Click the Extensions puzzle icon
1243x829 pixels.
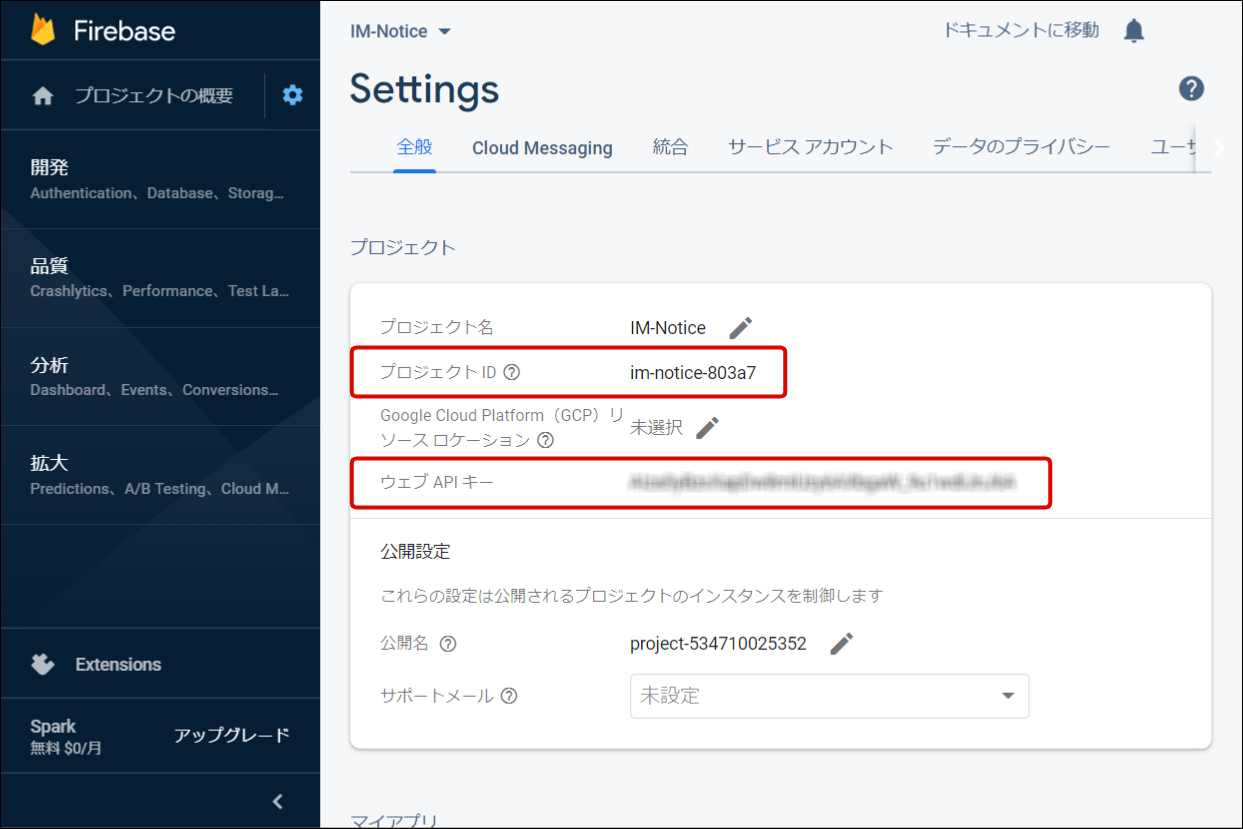(x=42, y=664)
